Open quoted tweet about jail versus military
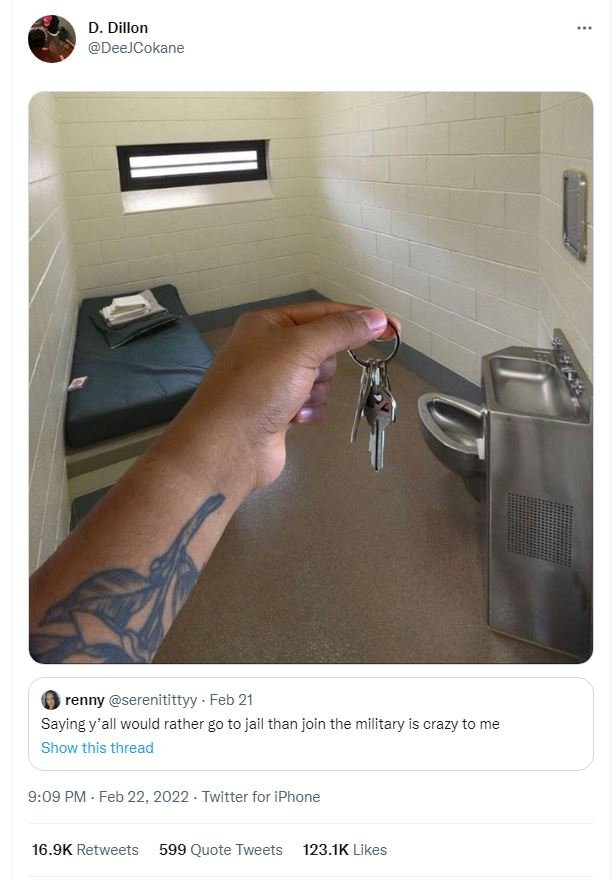Screen dimensions: 615x880 (311, 724)
